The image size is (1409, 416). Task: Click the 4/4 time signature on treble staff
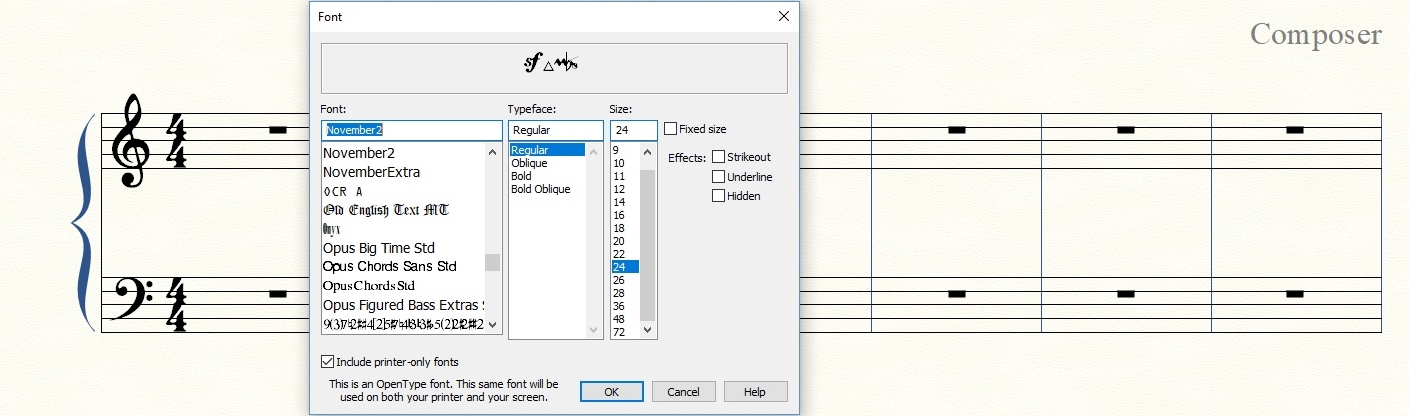pyautogui.click(x=175, y=142)
